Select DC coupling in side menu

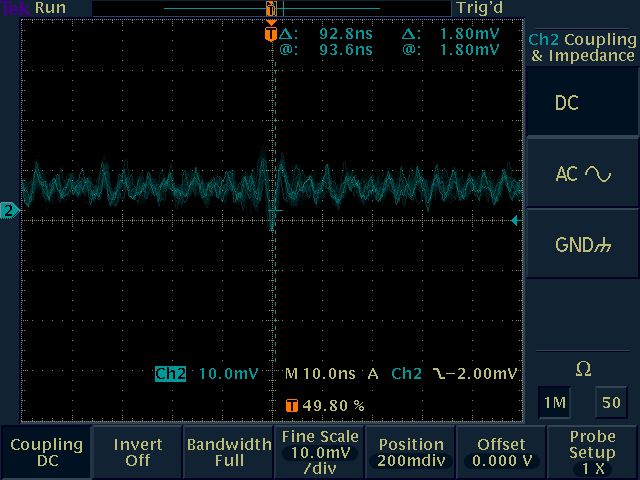pyautogui.click(x=582, y=102)
